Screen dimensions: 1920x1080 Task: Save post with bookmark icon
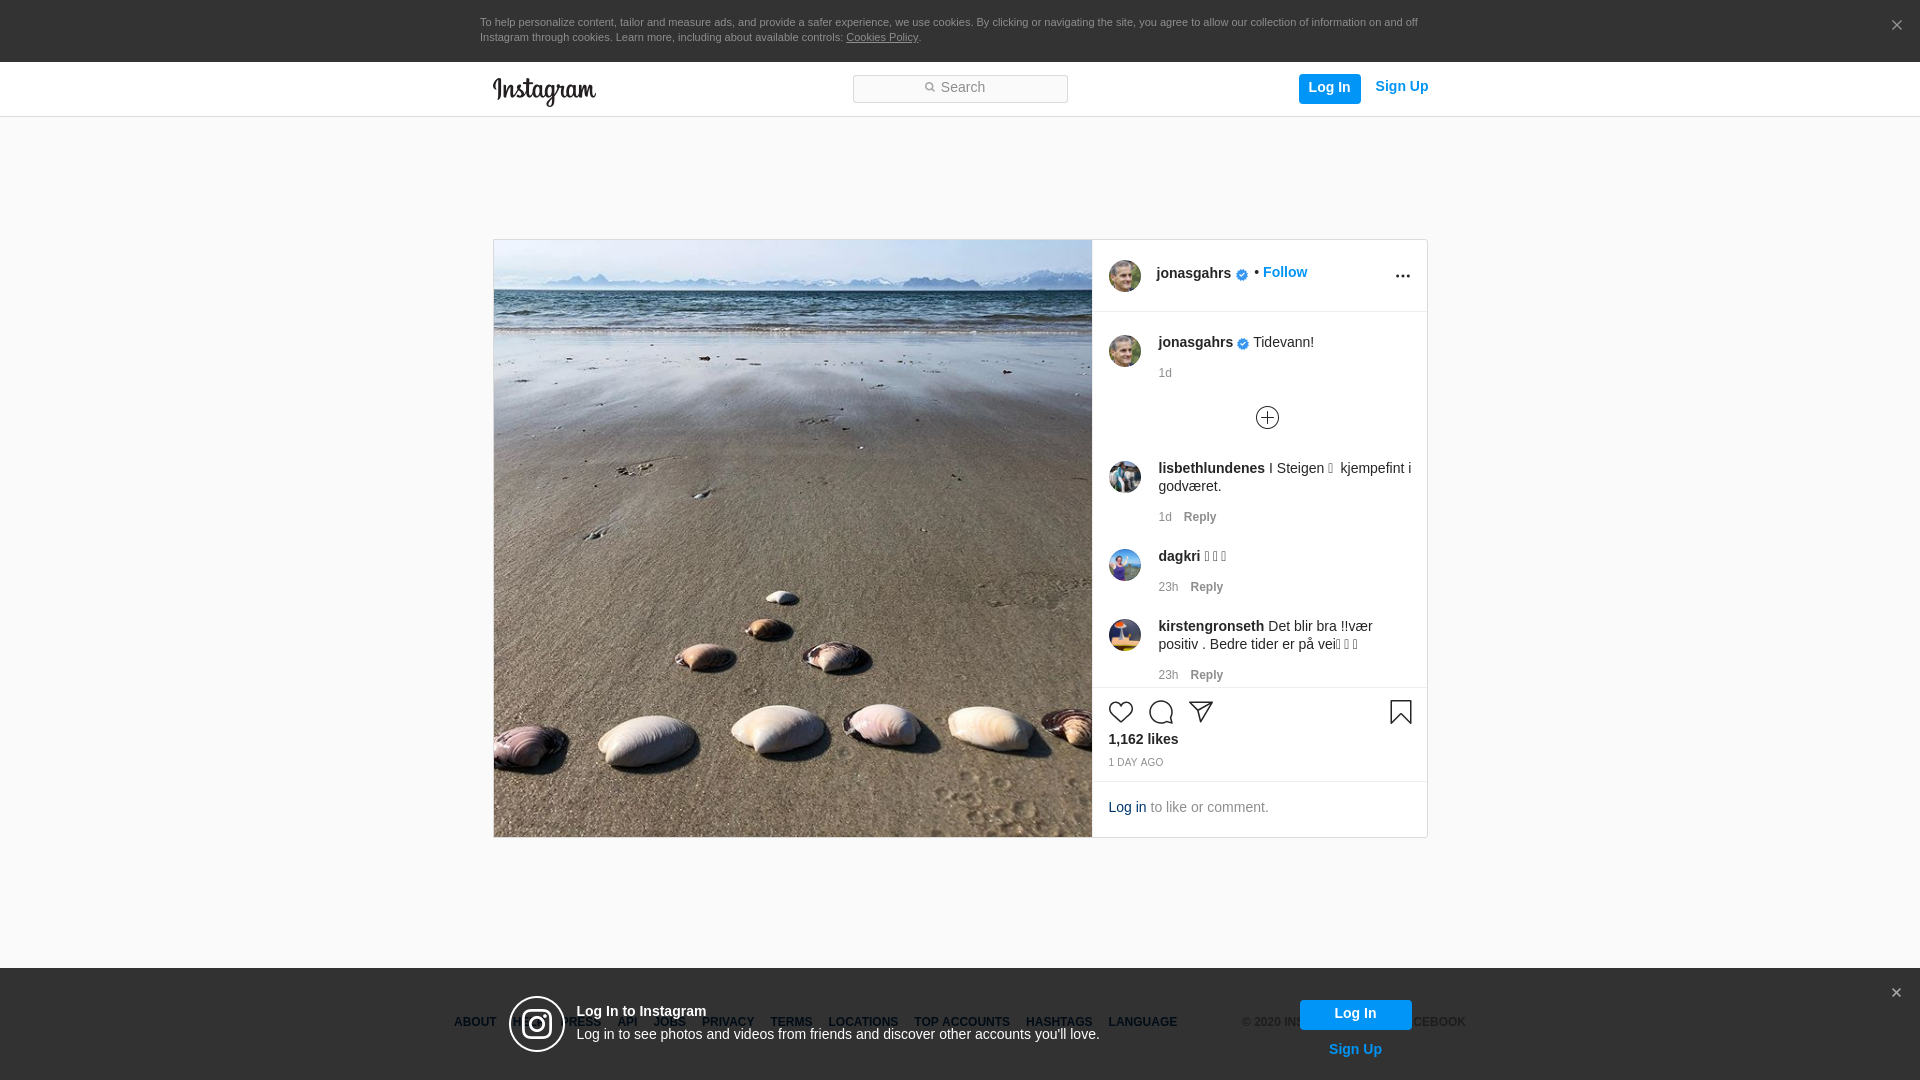point(1401,712)
